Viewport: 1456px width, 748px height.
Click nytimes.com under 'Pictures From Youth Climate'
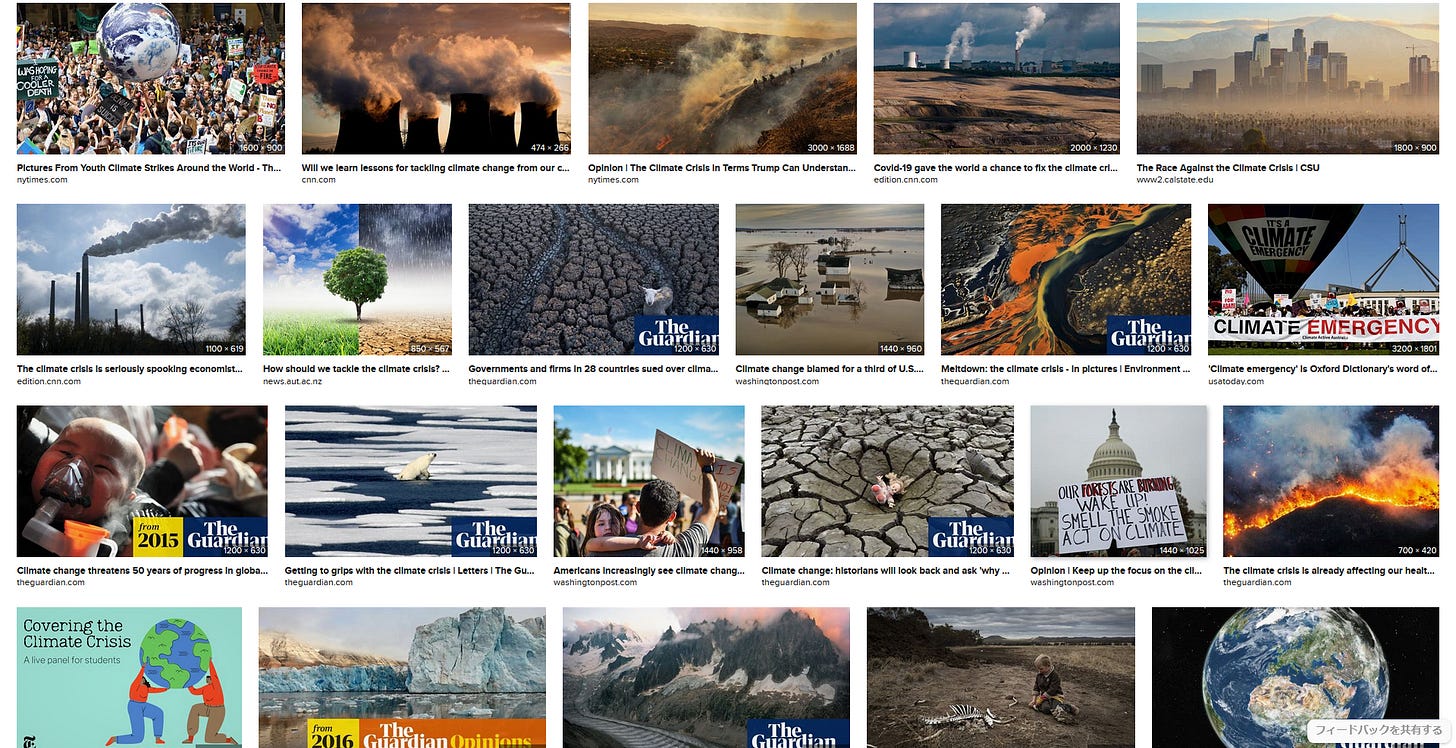42,180
